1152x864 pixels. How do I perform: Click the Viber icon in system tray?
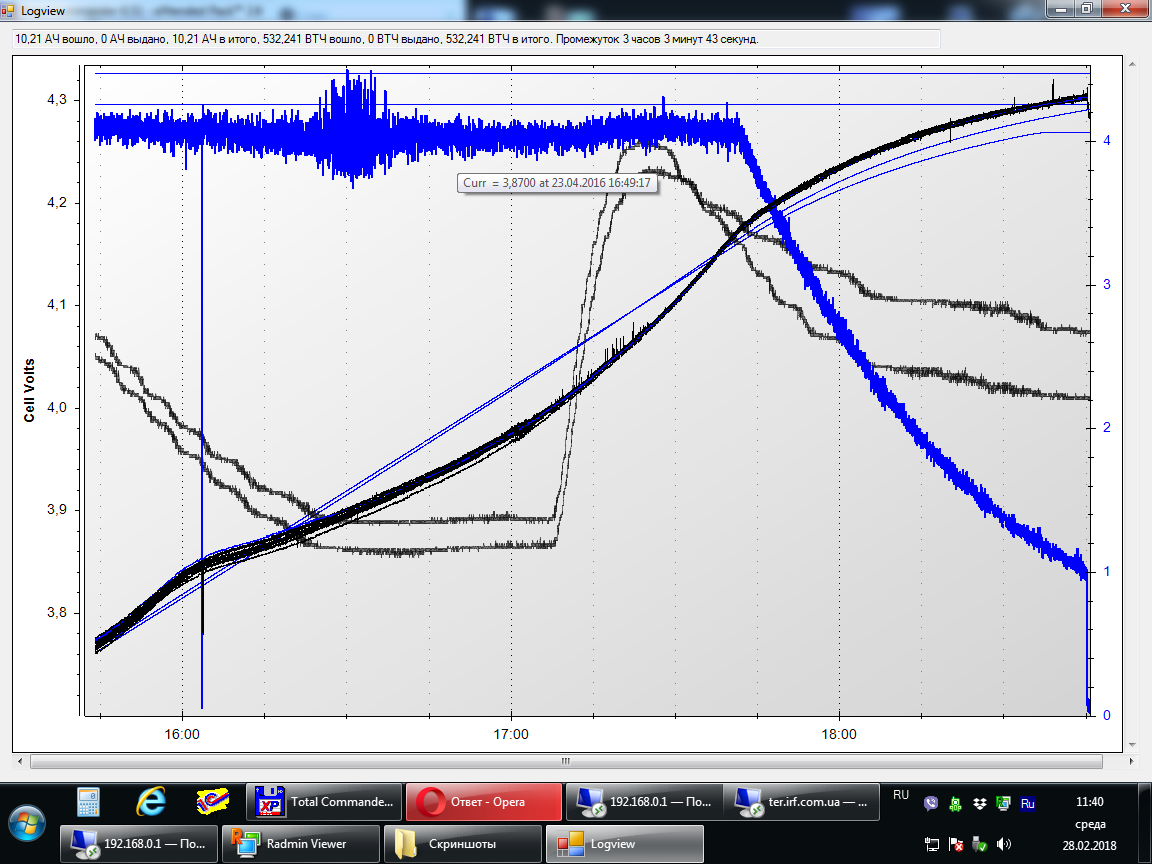click(x=932, y=803)
